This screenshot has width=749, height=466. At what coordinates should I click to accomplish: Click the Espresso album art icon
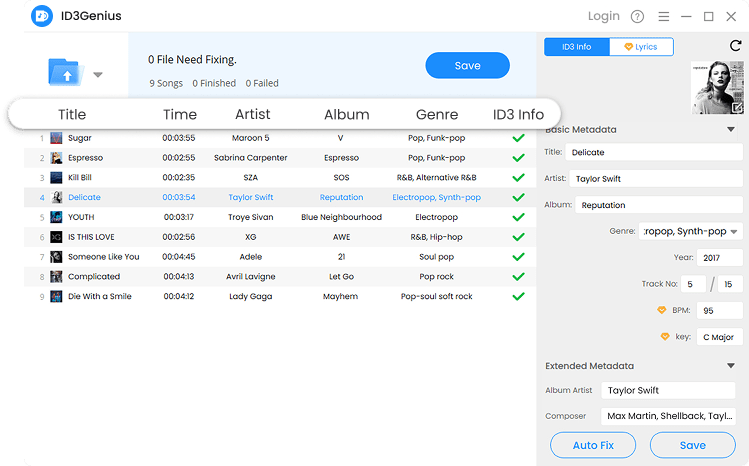point(56,158)
